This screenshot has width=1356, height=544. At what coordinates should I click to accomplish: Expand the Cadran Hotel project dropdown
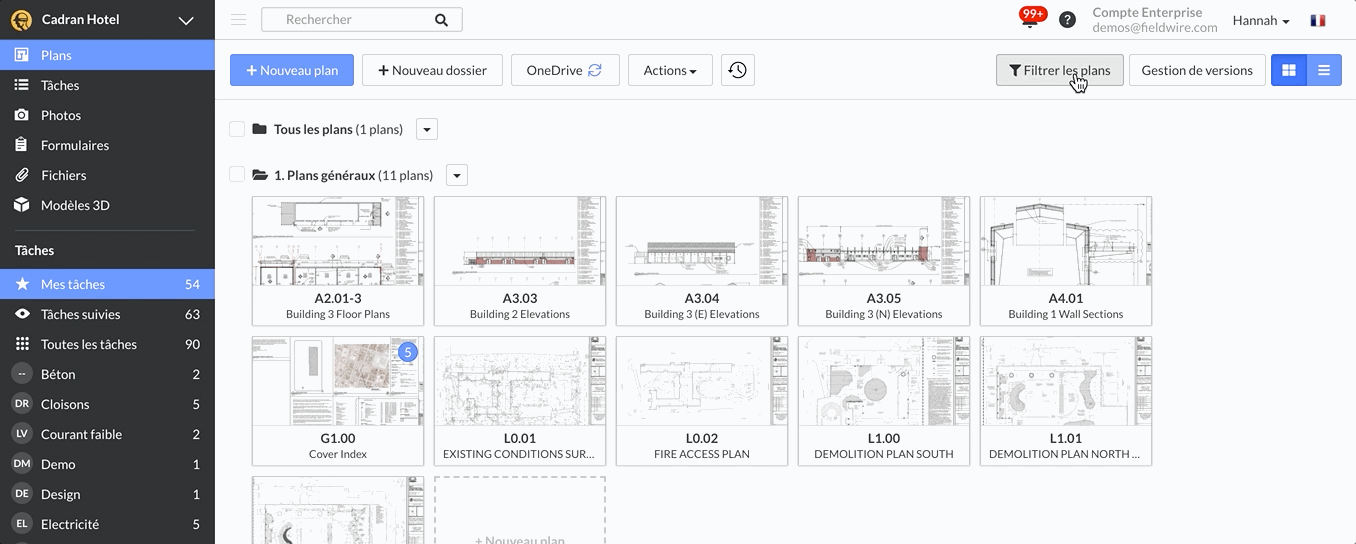tap(186, 20)
